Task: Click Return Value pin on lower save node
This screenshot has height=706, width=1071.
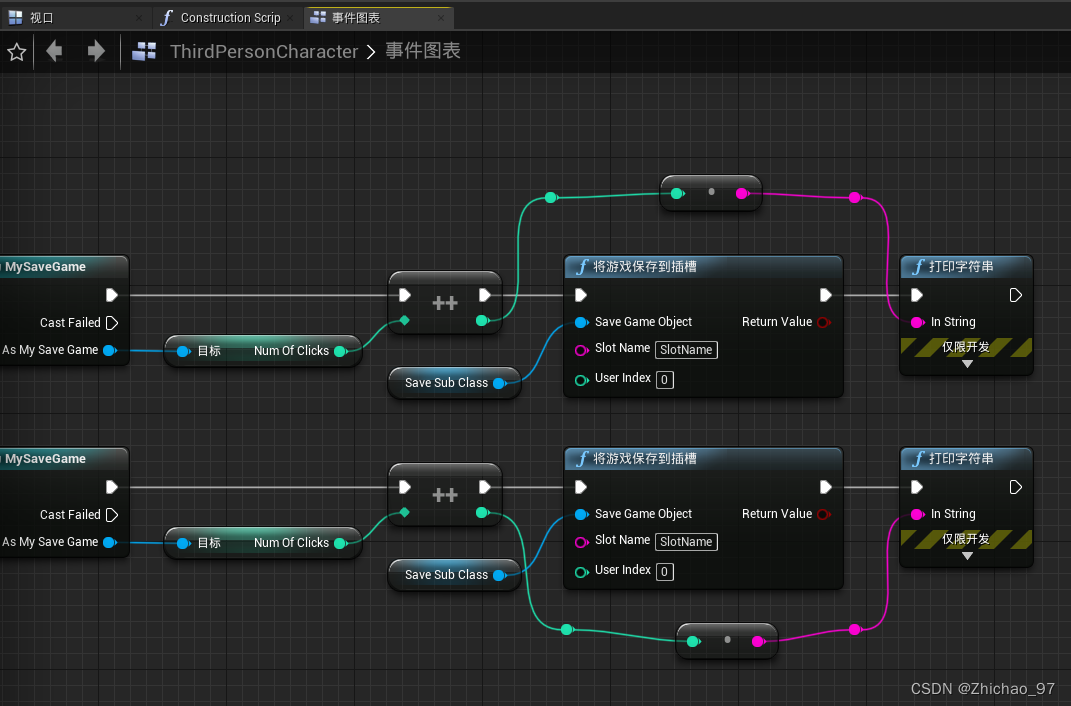Action: tap(824, 514)
